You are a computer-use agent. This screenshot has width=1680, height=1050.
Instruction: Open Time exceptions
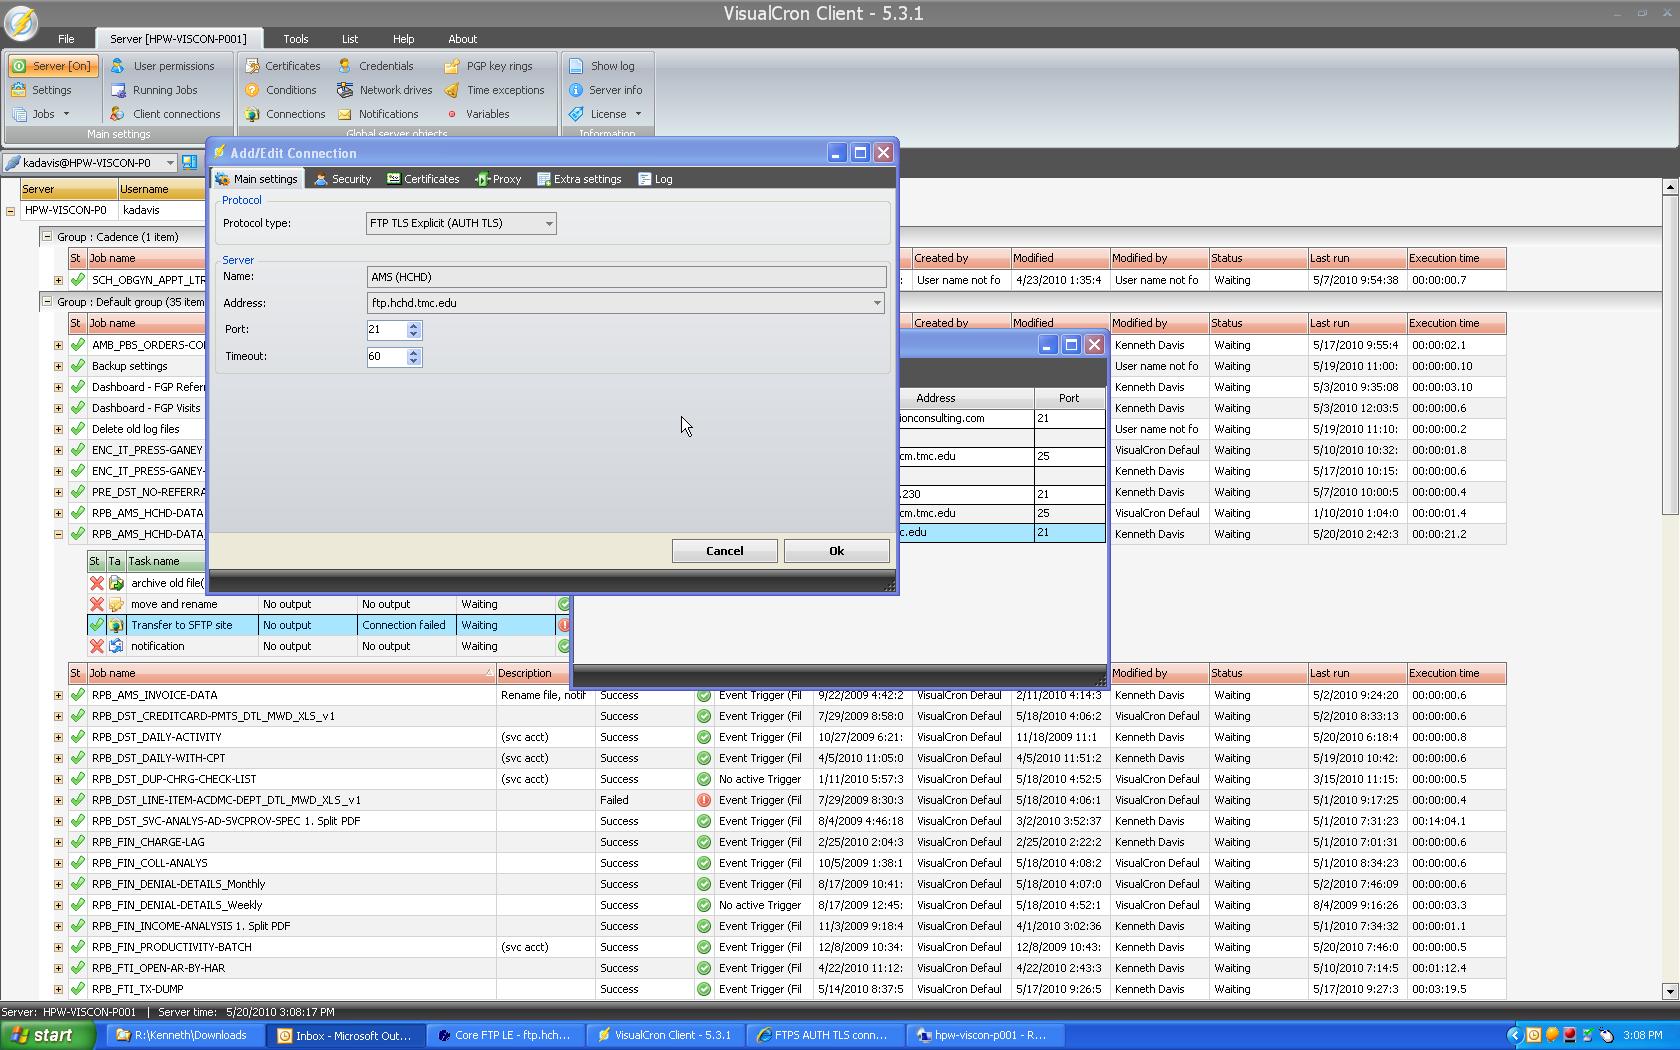click(x=495, y=90)
